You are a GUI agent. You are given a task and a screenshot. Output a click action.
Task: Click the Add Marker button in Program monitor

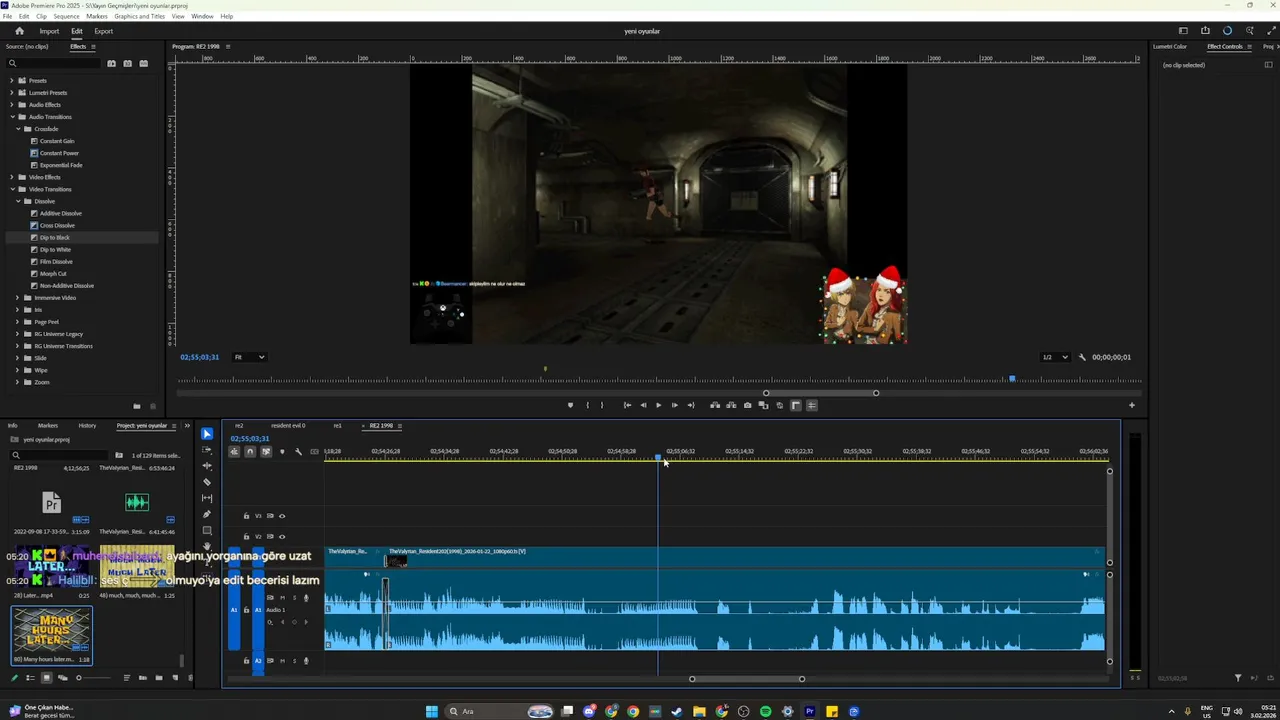[570, 405]
